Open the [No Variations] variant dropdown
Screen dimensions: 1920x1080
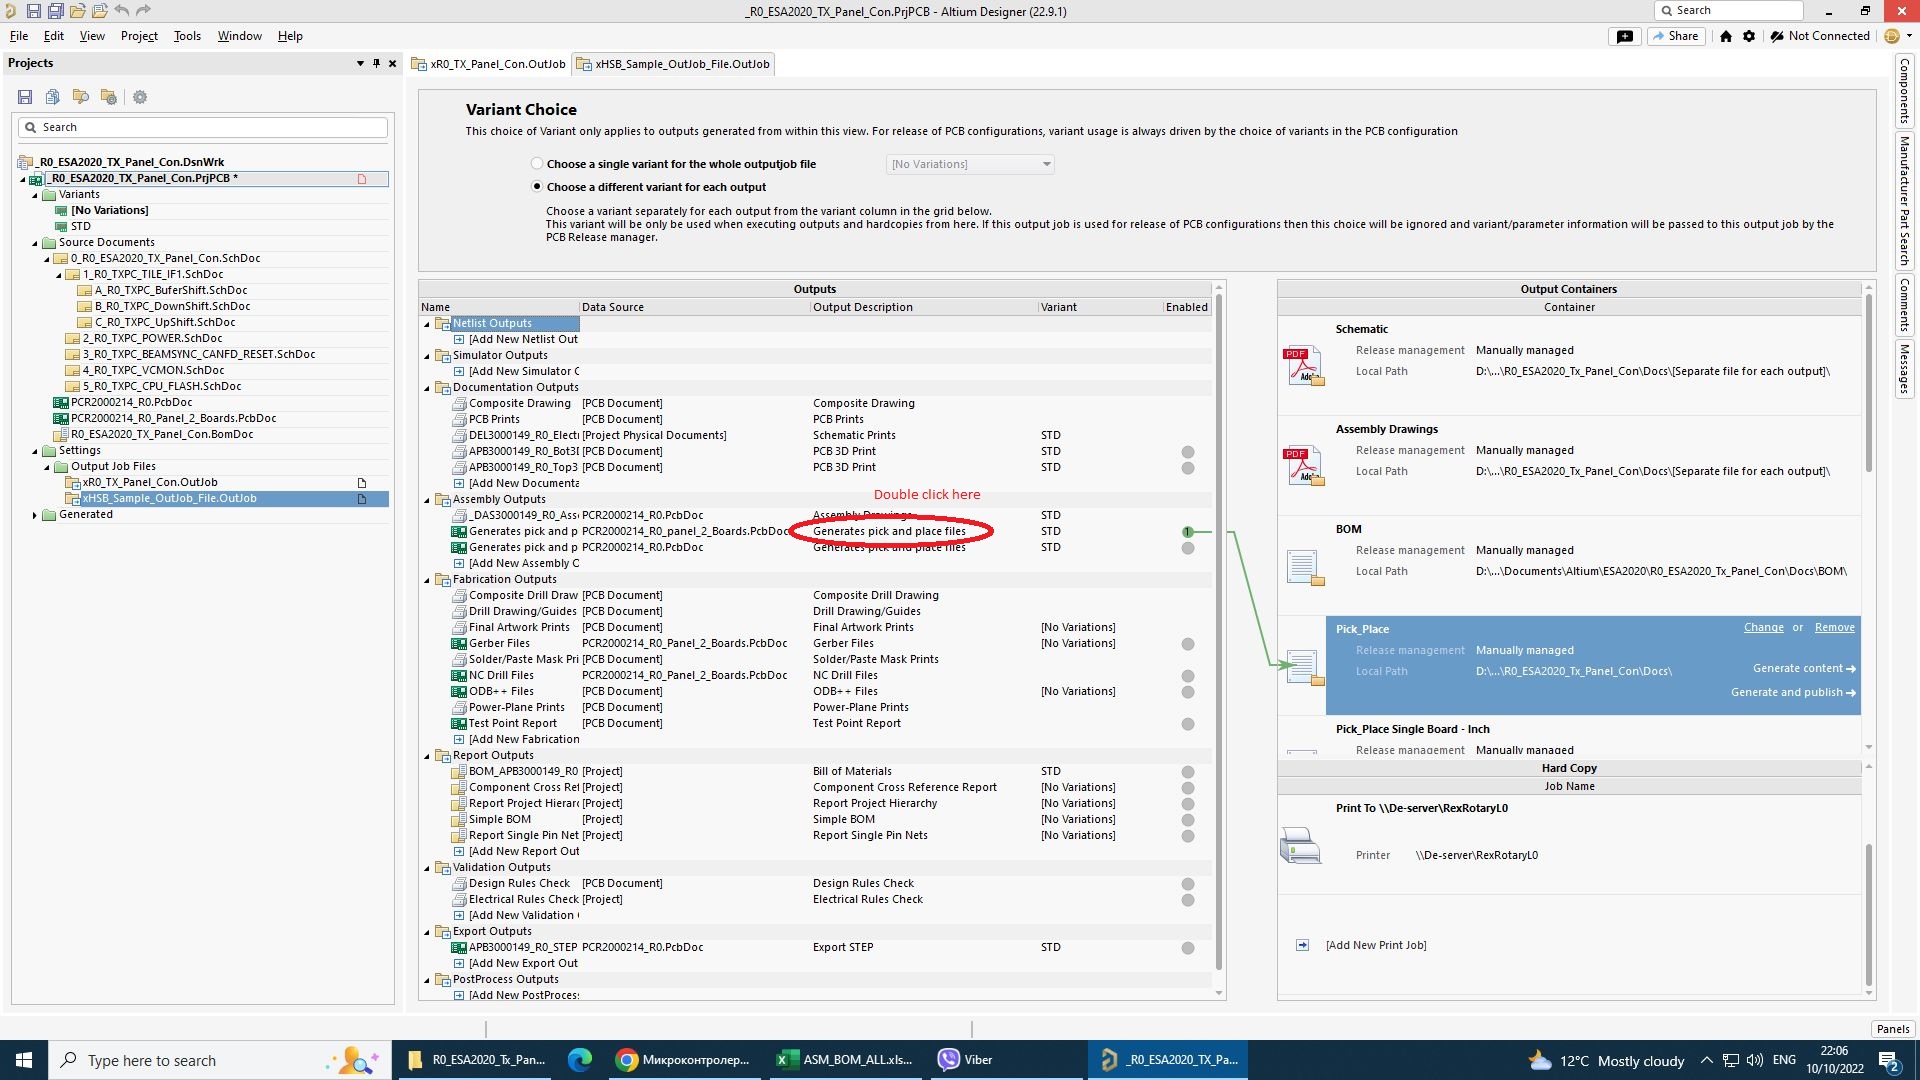tap(970, 164)
